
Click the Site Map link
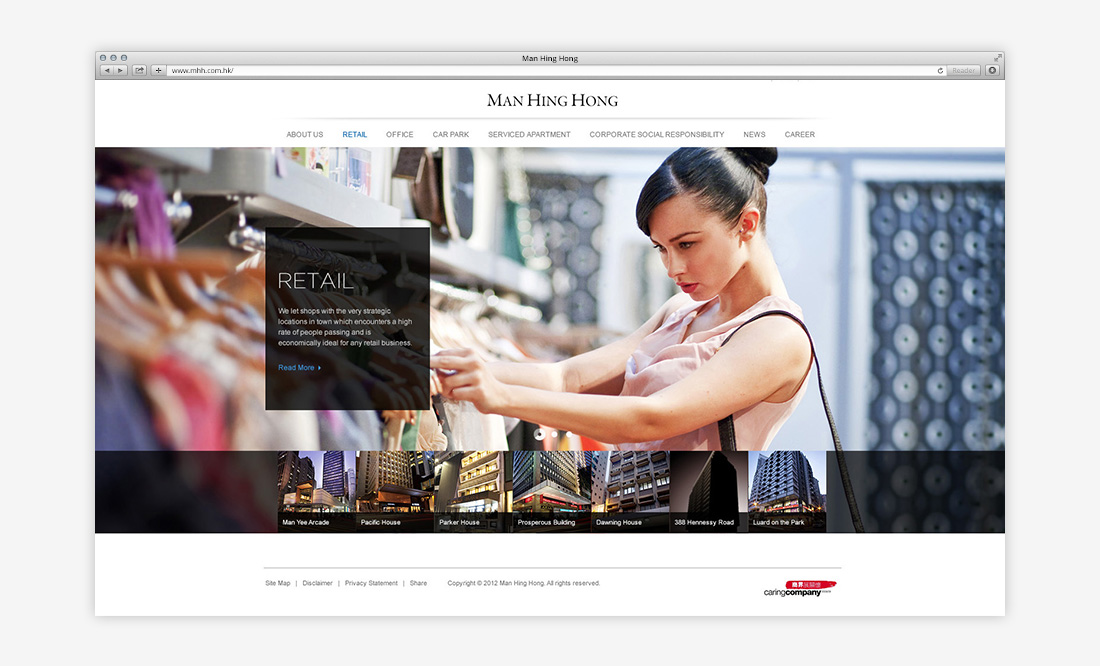click(x=277, y=583)
